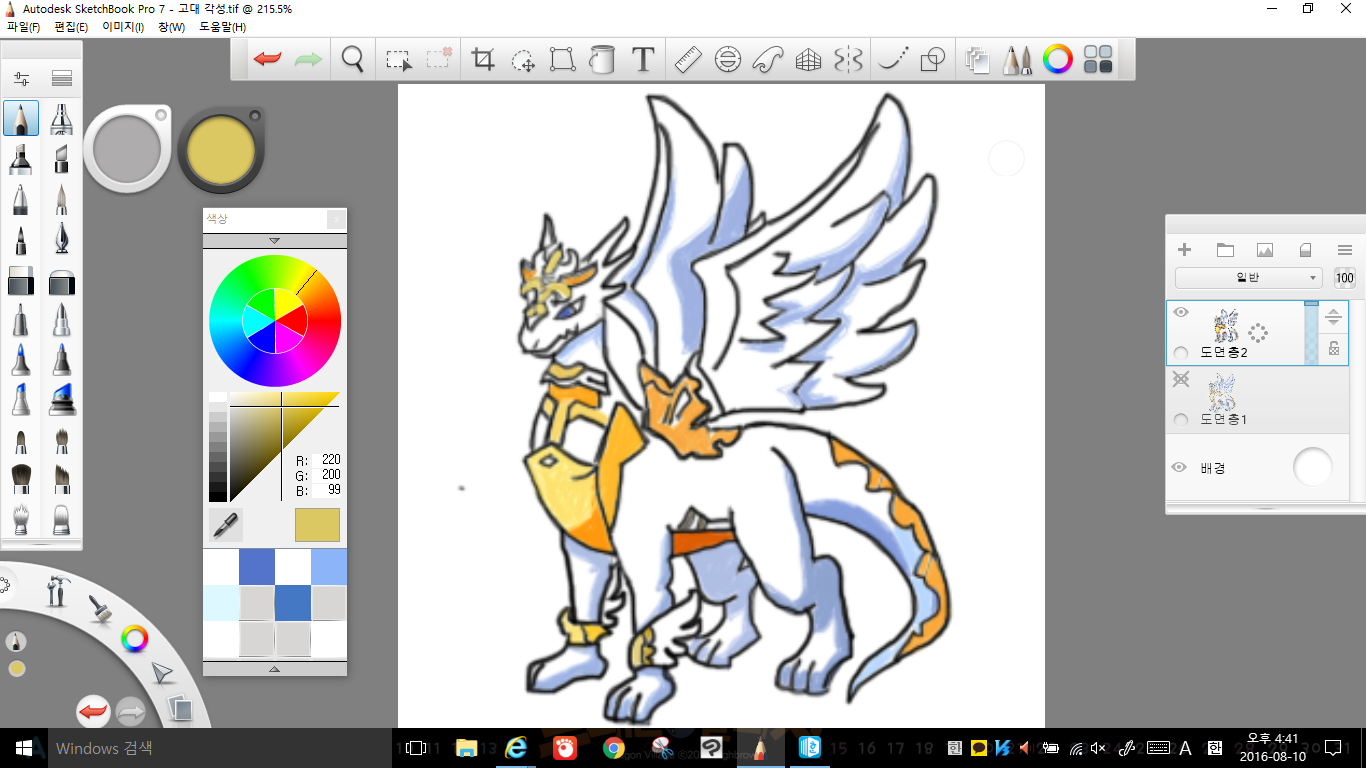The height and width of the screenshot is (768, 1366).
Task: Toggle the radio circle on 도면층2
Action: [x=1181, y=353]
